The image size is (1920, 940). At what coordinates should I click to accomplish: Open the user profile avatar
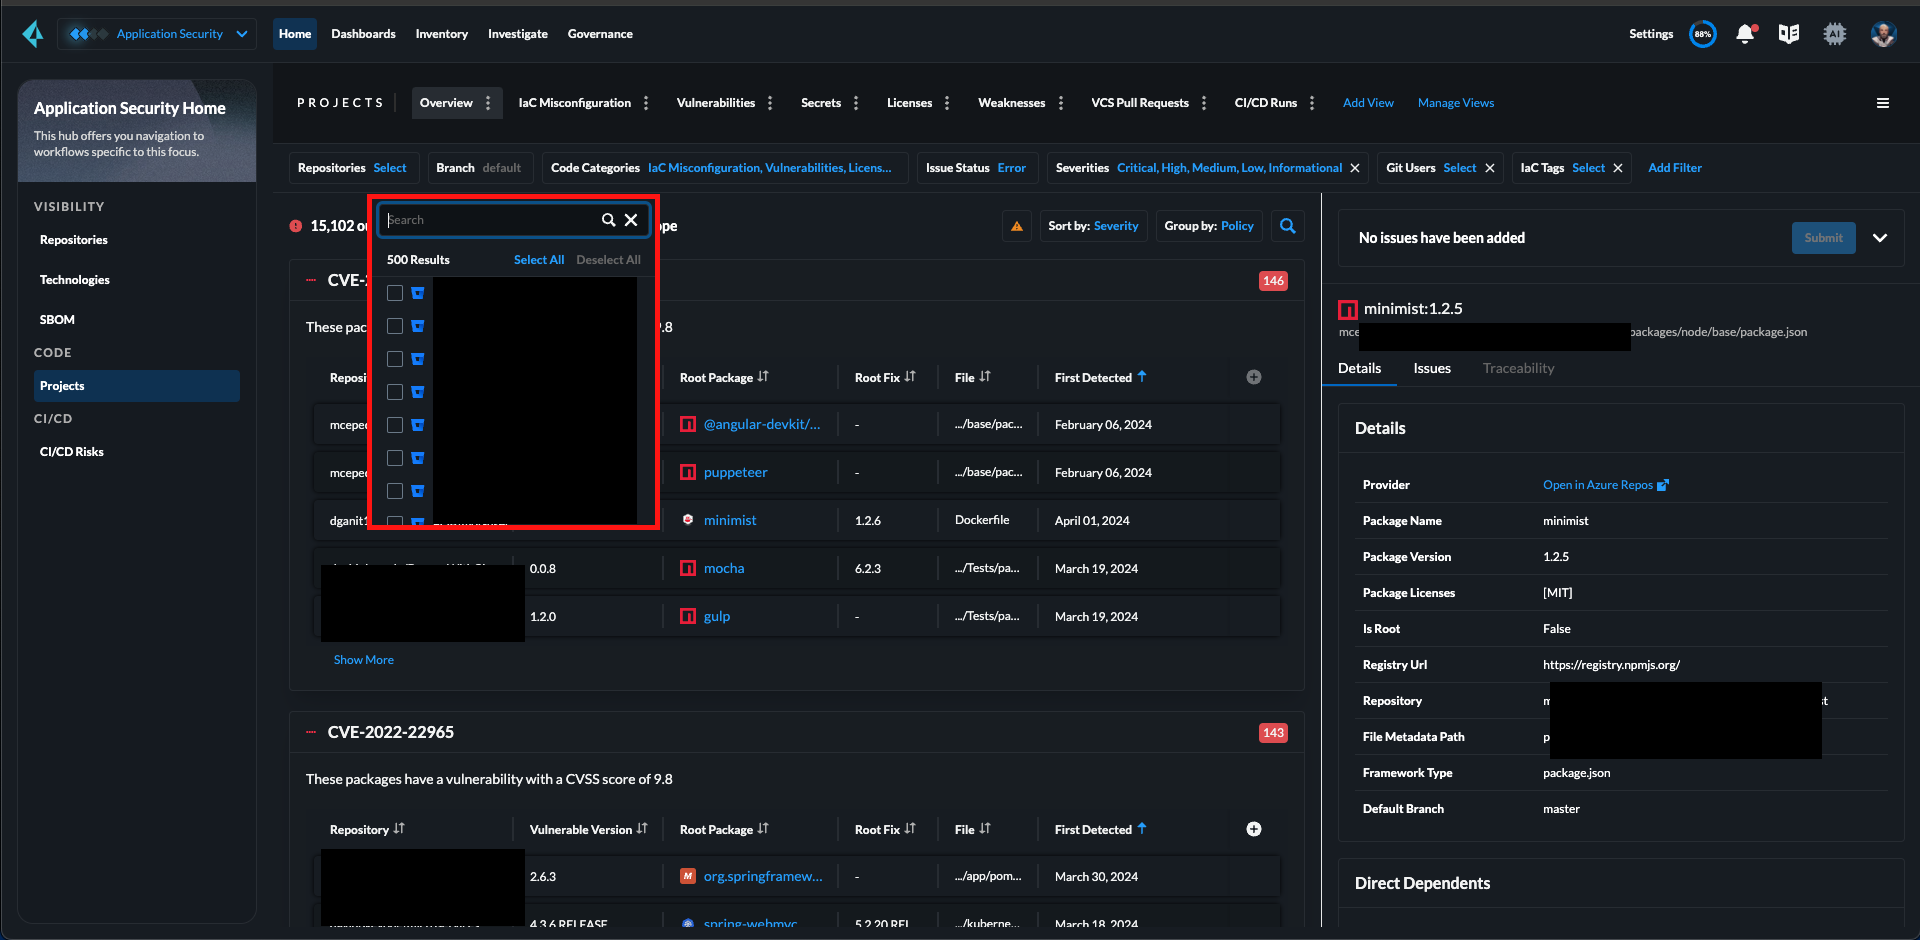tap(1883, 34)
